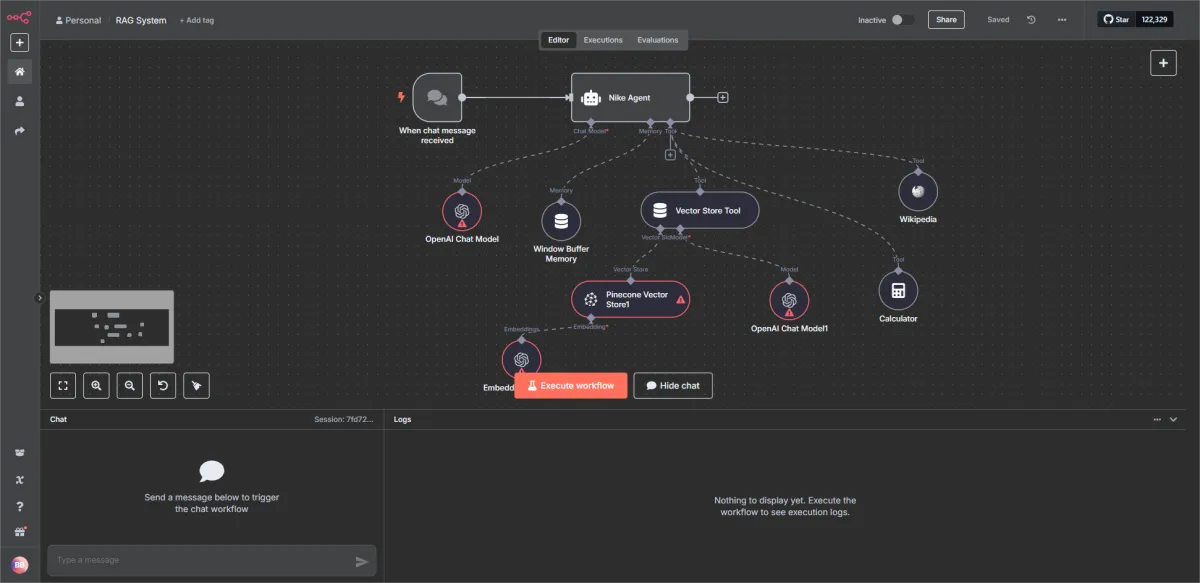
Task: Click the GitHub Star button
Action: [1116, 19]
